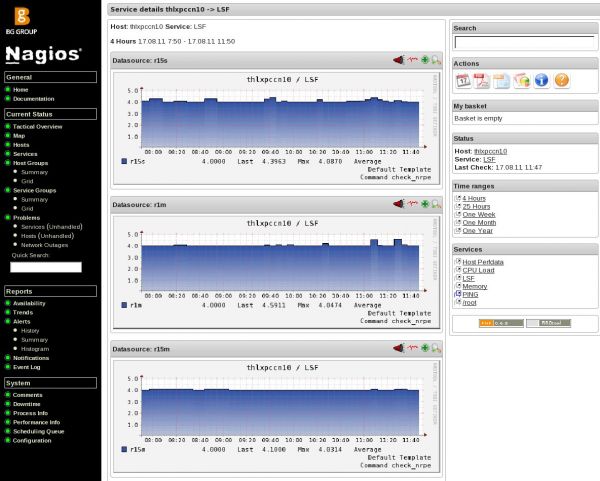Click the red alert horn icon on r15m
Viewport: 600px width, 481px height.
[398, 348]
